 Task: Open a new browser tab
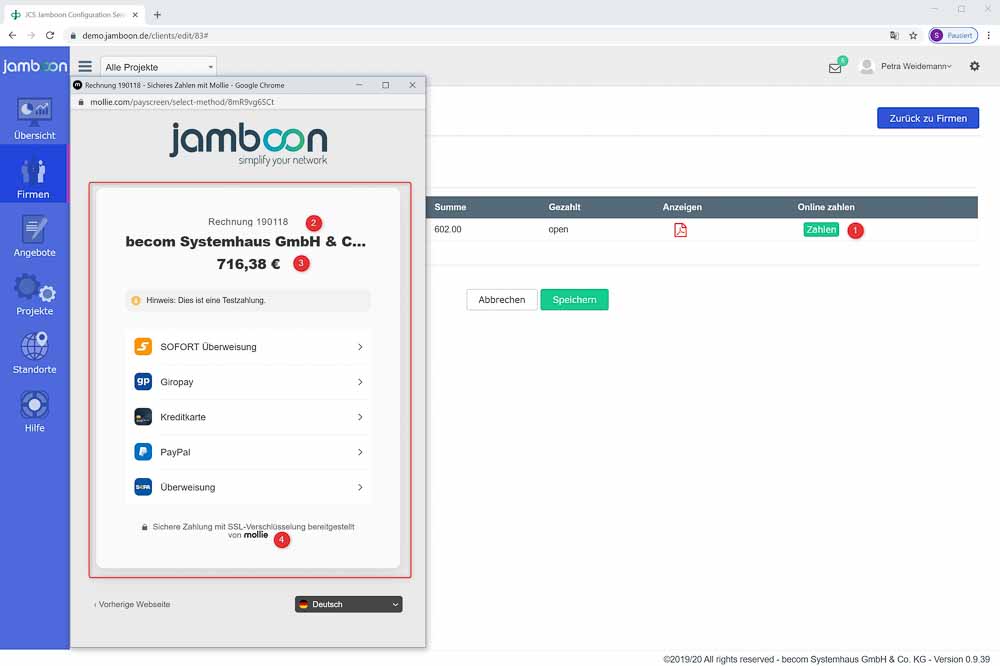tap(157, 14)
